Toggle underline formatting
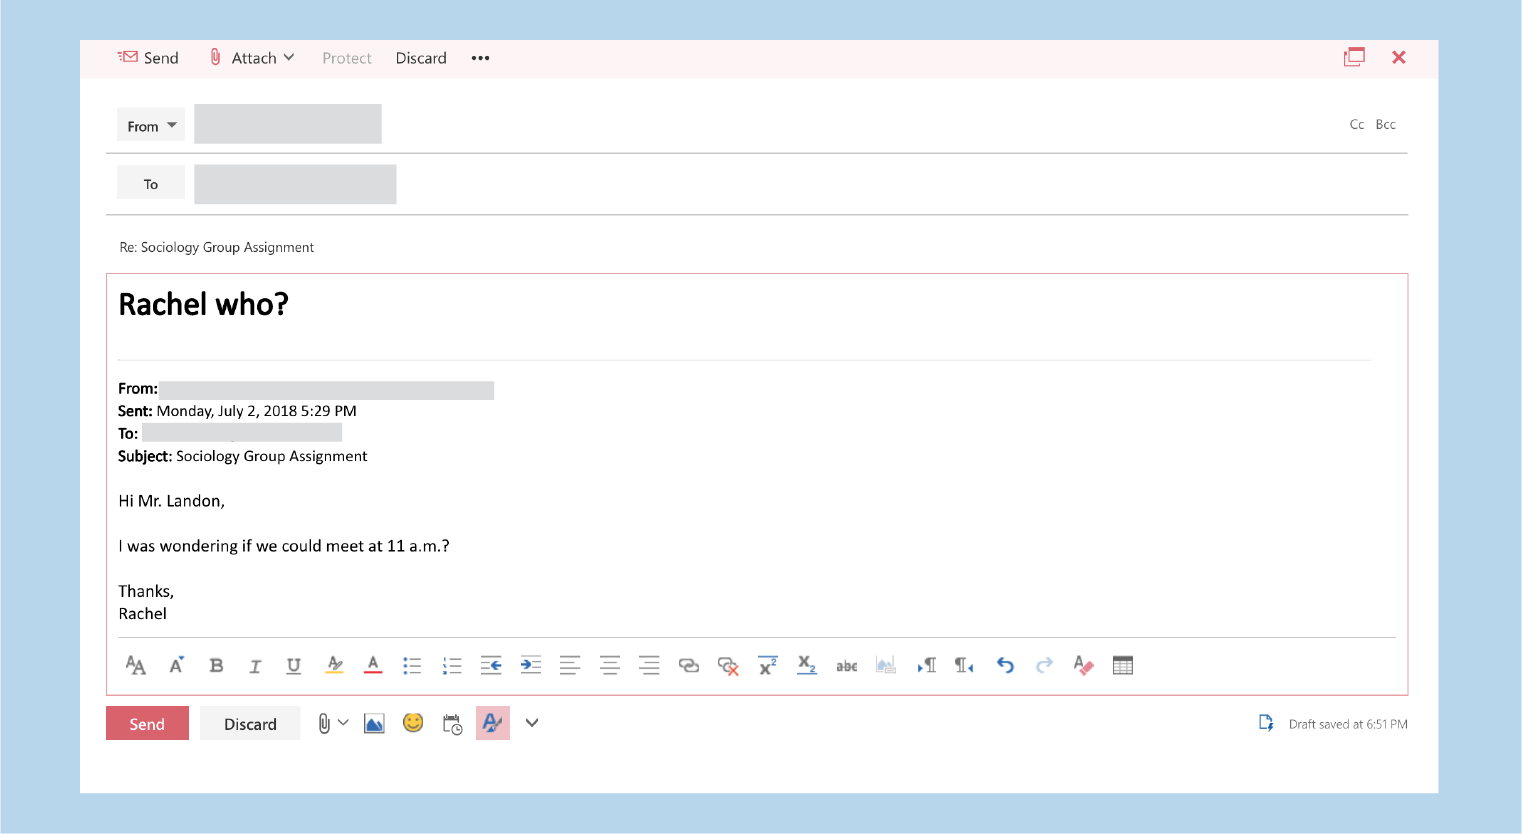The image size is (1522, 834). pyautogui.click(x=293, y=665)
